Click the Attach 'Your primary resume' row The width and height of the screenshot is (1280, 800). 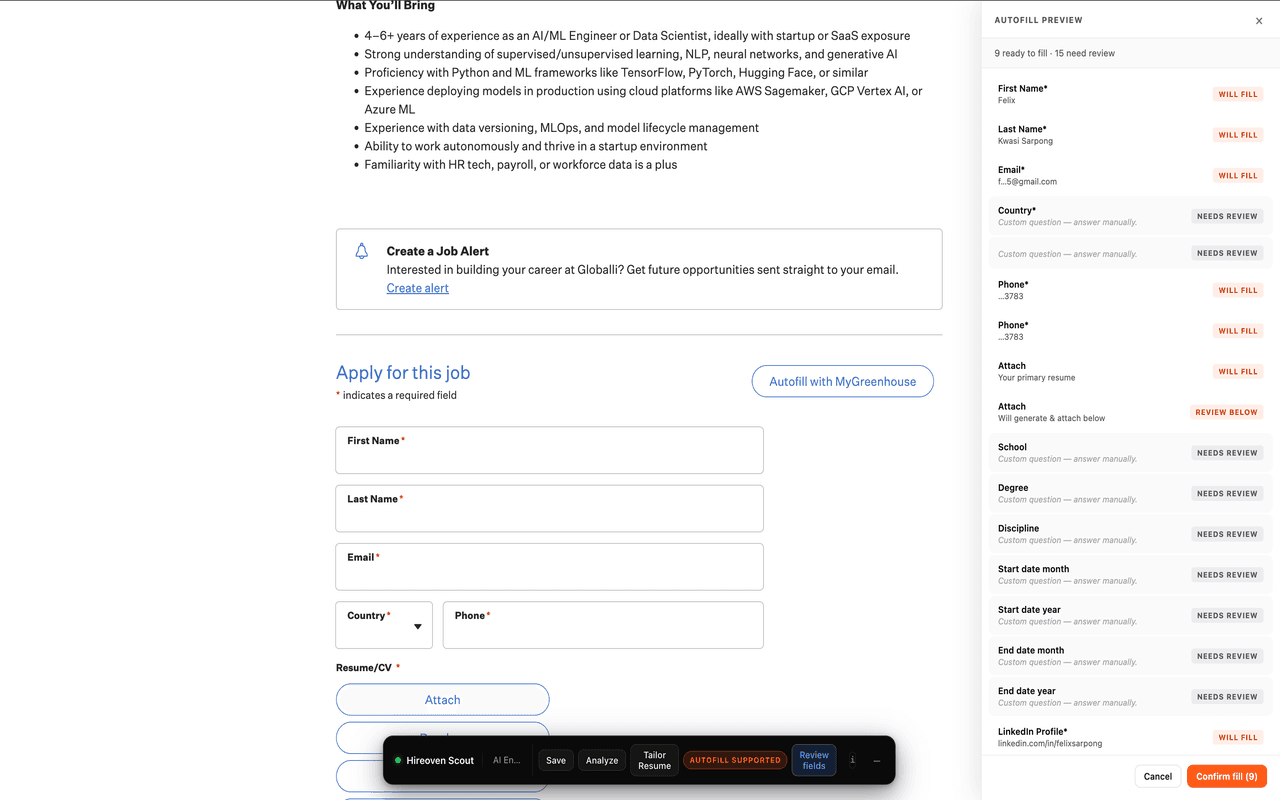(1131, 371)
